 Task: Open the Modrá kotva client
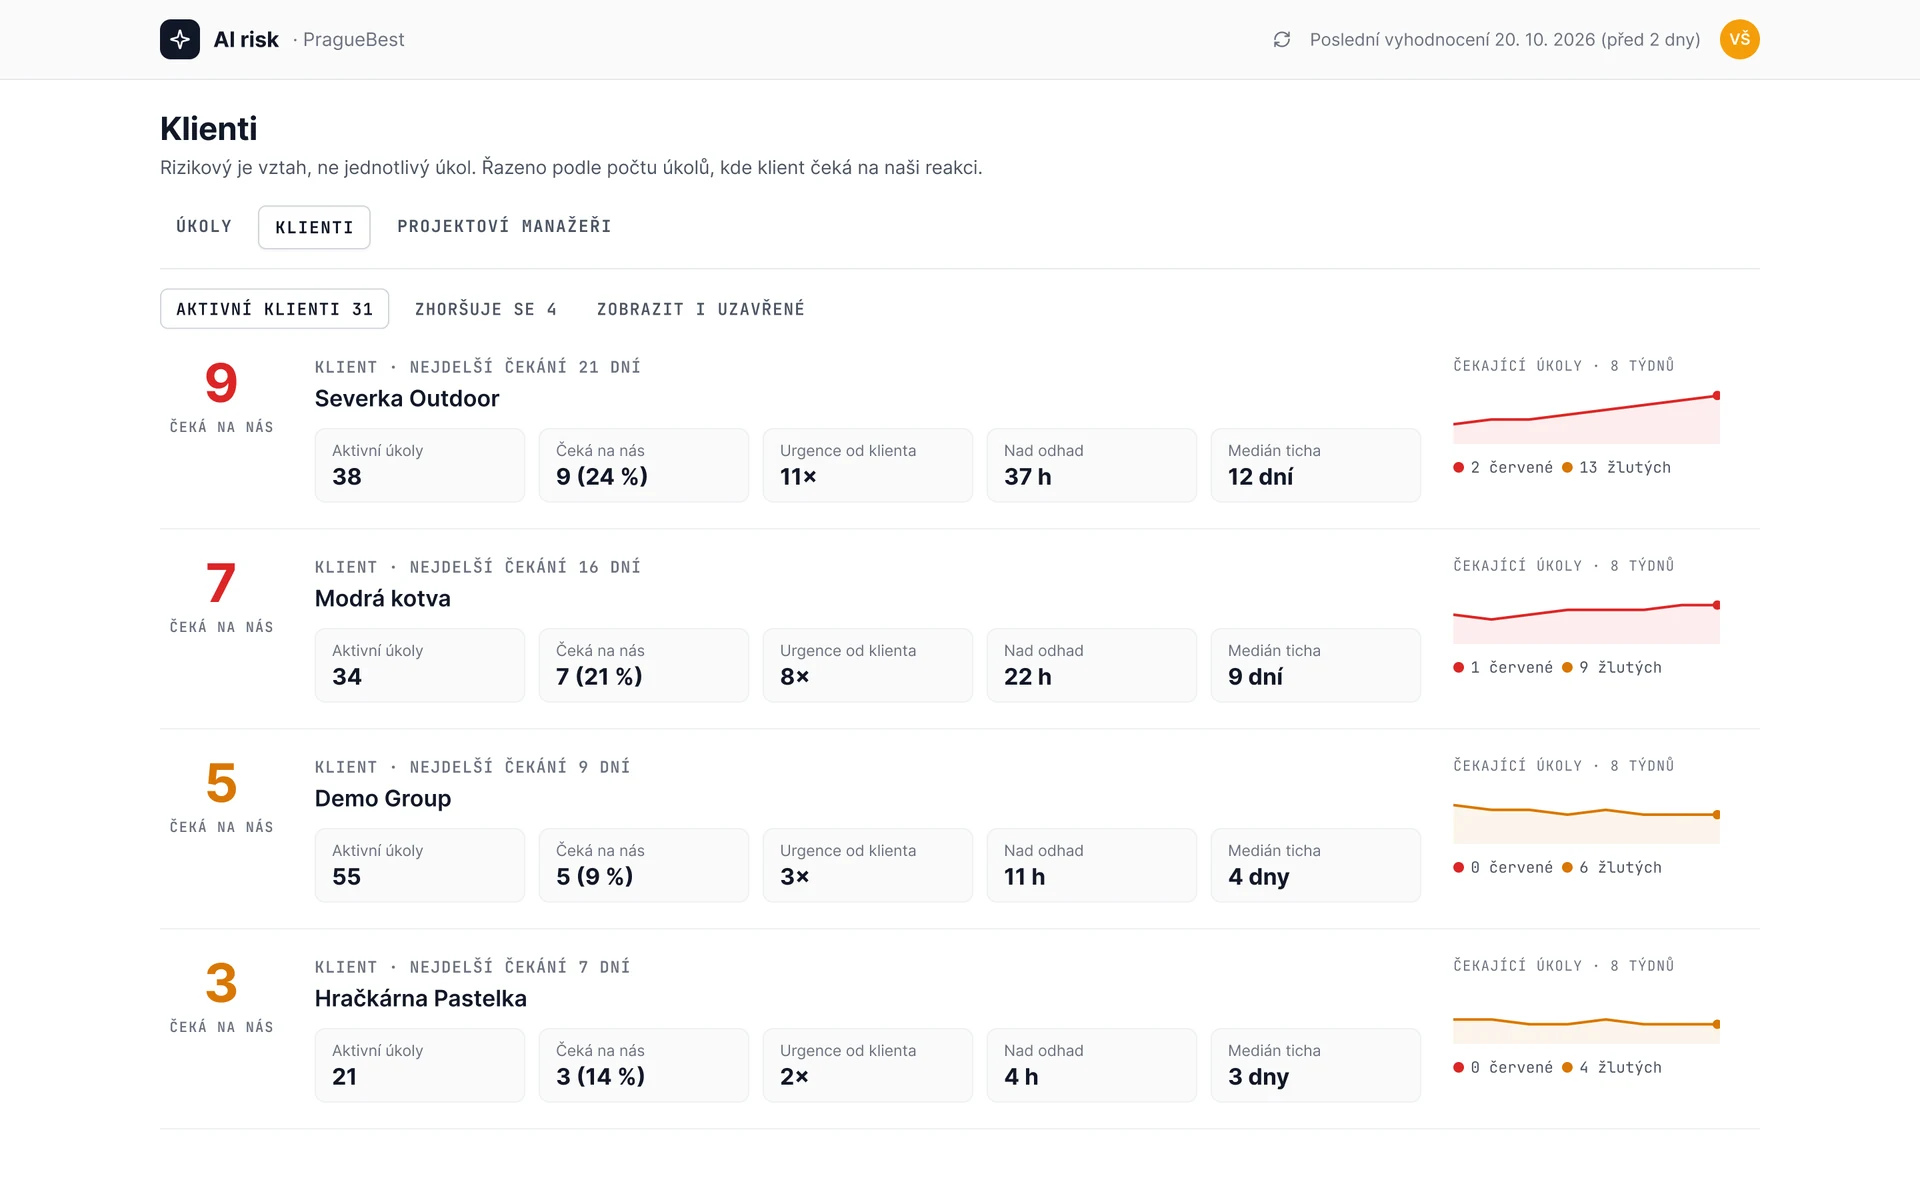[x=383, y=598]
